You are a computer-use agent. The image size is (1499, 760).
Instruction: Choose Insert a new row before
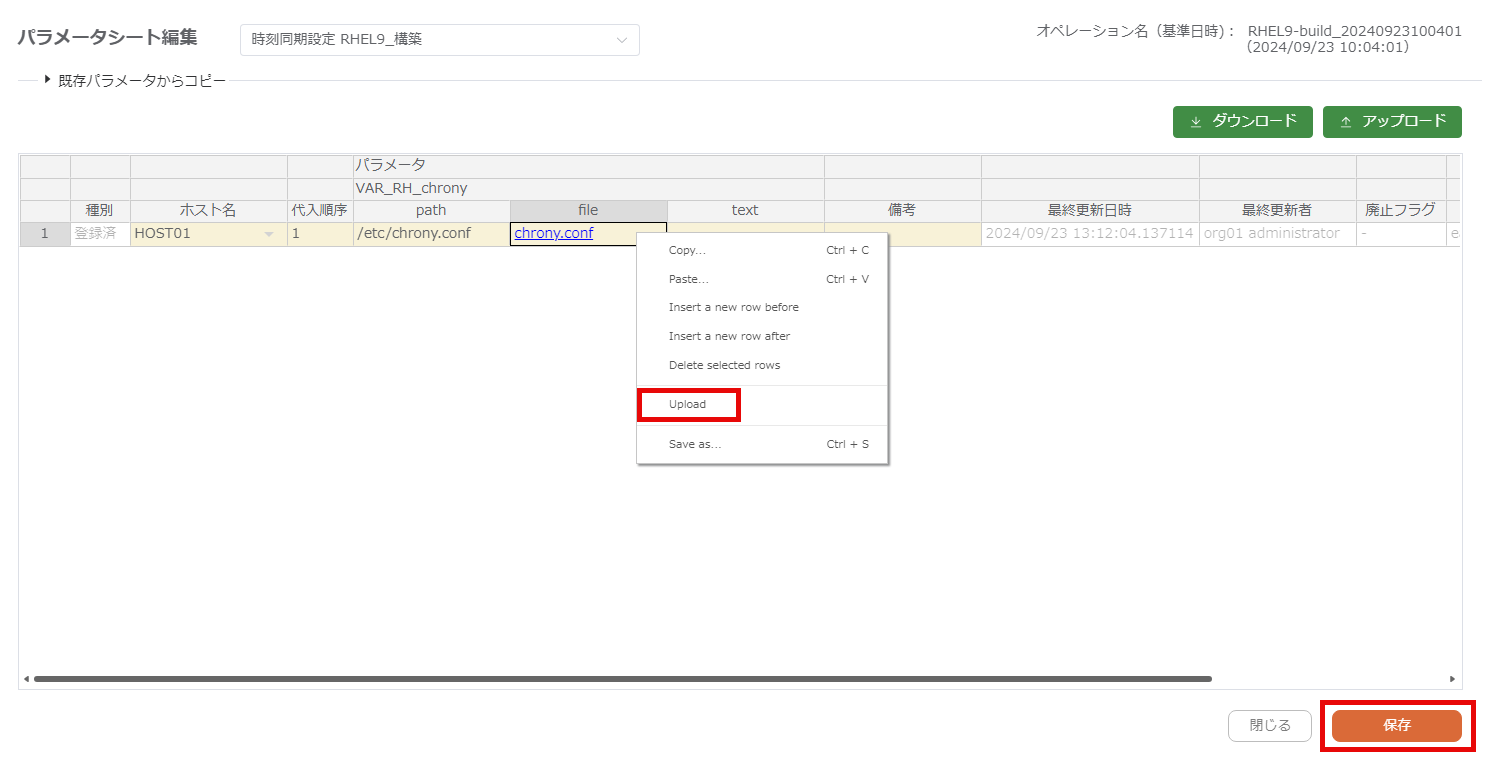point(733,307)
